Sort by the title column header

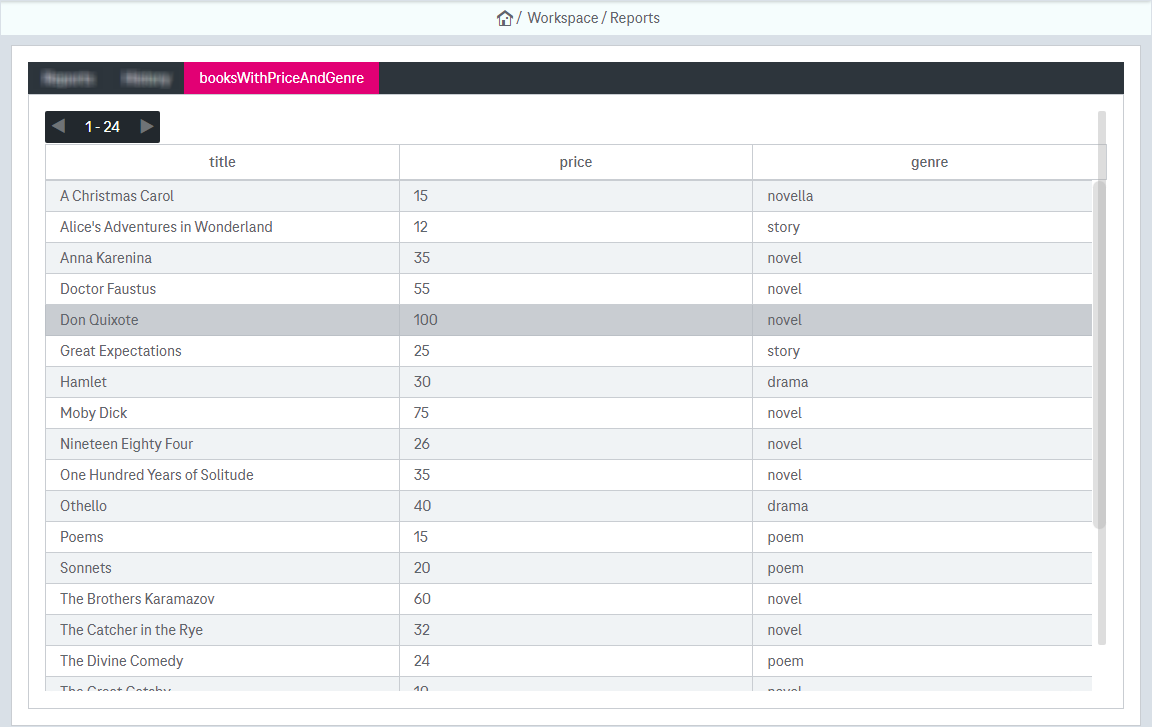222,162
